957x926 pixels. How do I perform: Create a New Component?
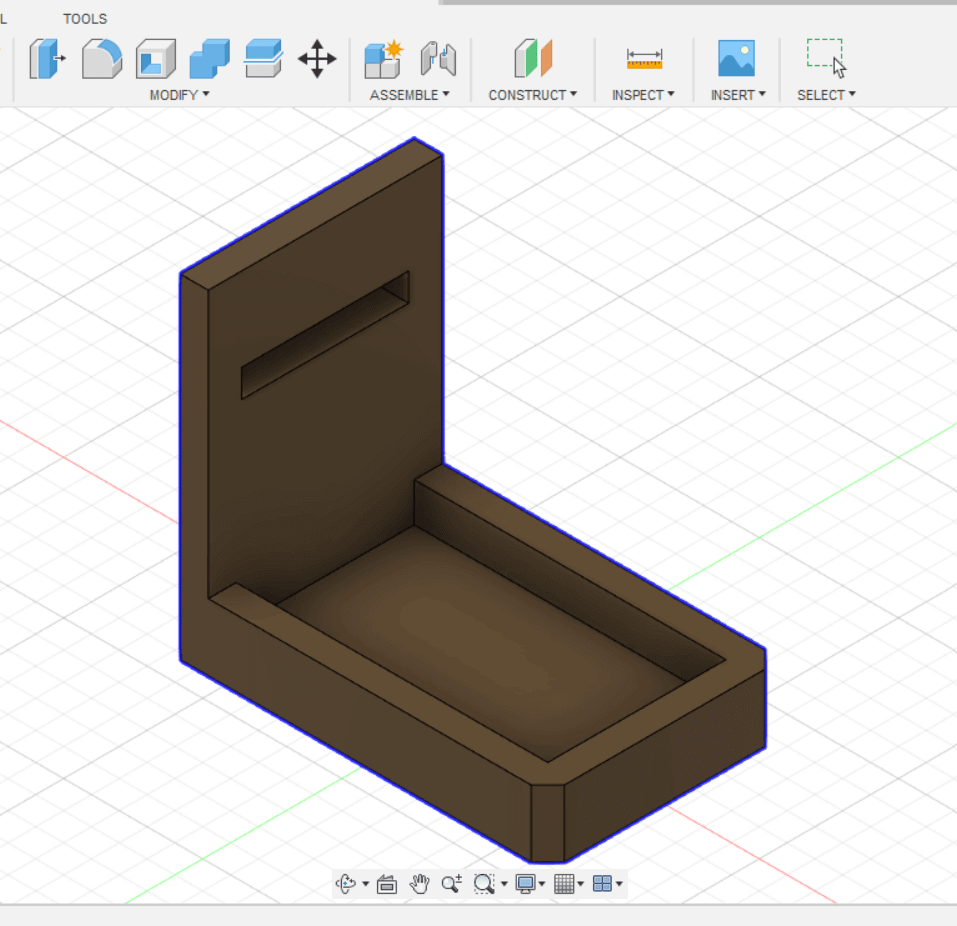coord(384,59)
